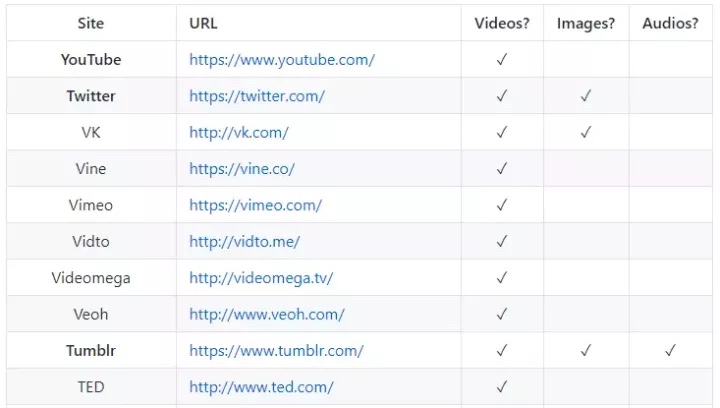Open the ted.com link

261,387
